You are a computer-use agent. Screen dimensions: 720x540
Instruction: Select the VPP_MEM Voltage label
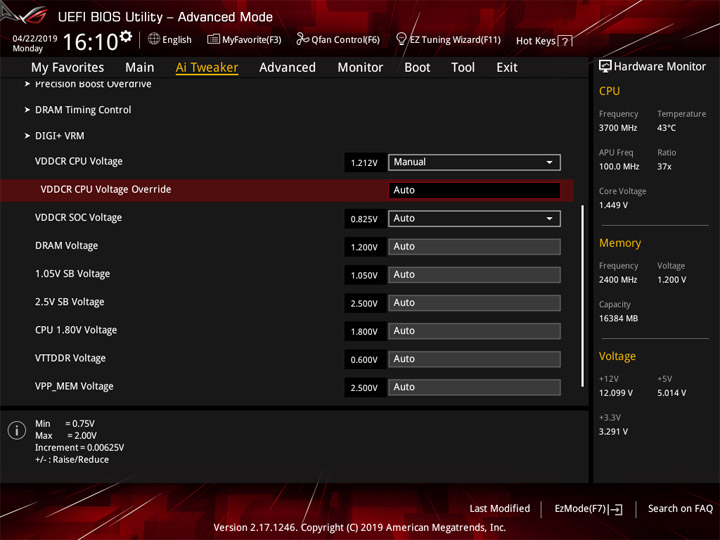point(74,387)
